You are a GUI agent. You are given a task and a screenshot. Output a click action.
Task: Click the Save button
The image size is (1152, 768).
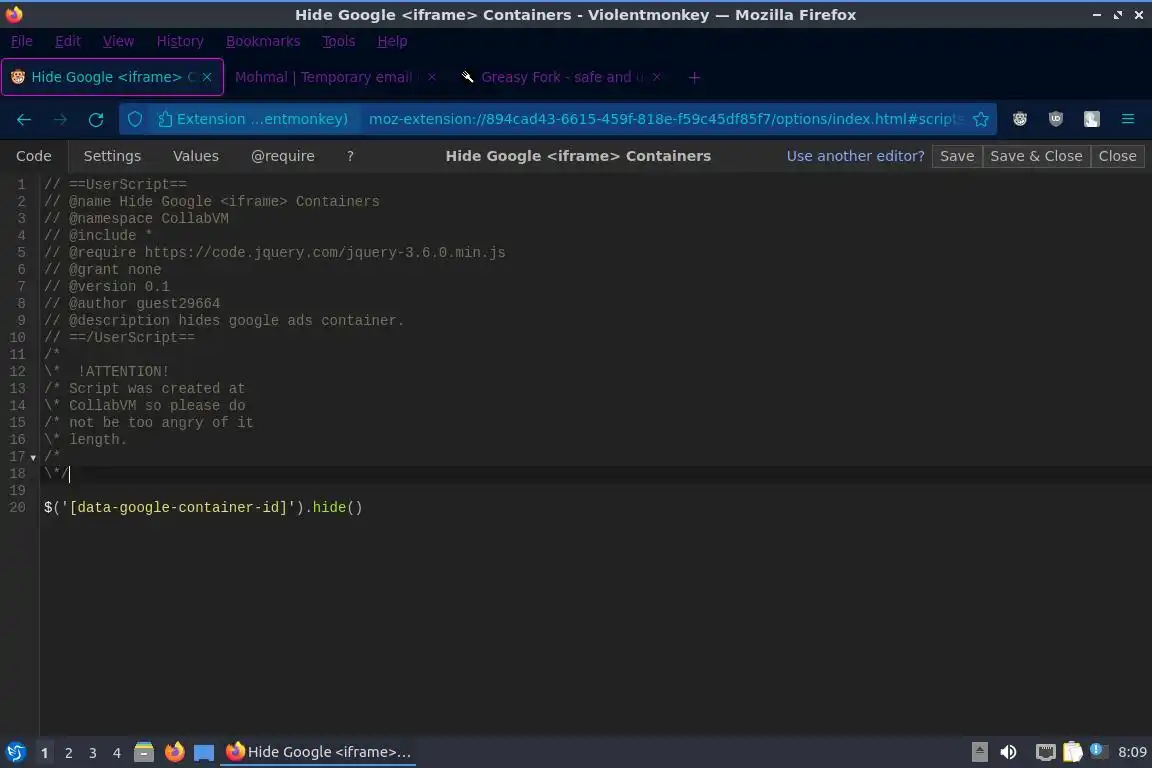tap(957, 156)
